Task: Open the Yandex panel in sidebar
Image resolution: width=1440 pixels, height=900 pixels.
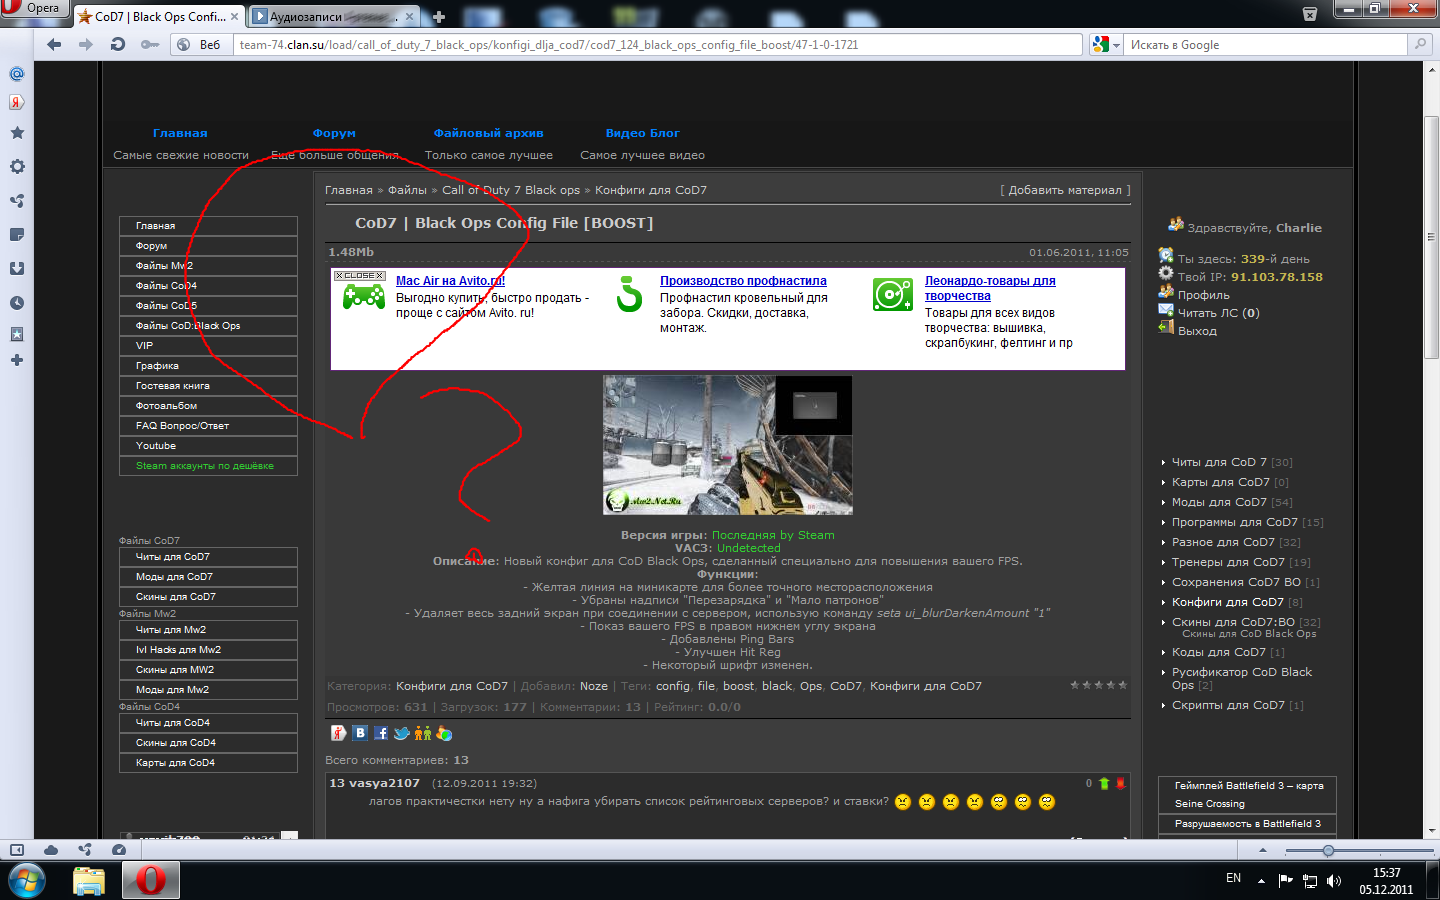Action: [x=17, y=102]
